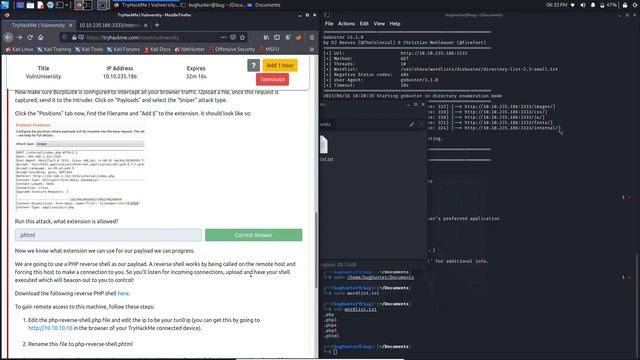Screen dimensions: 640x360
Task: Click the Add 1 hour button
Action: (x=280, y=65)
